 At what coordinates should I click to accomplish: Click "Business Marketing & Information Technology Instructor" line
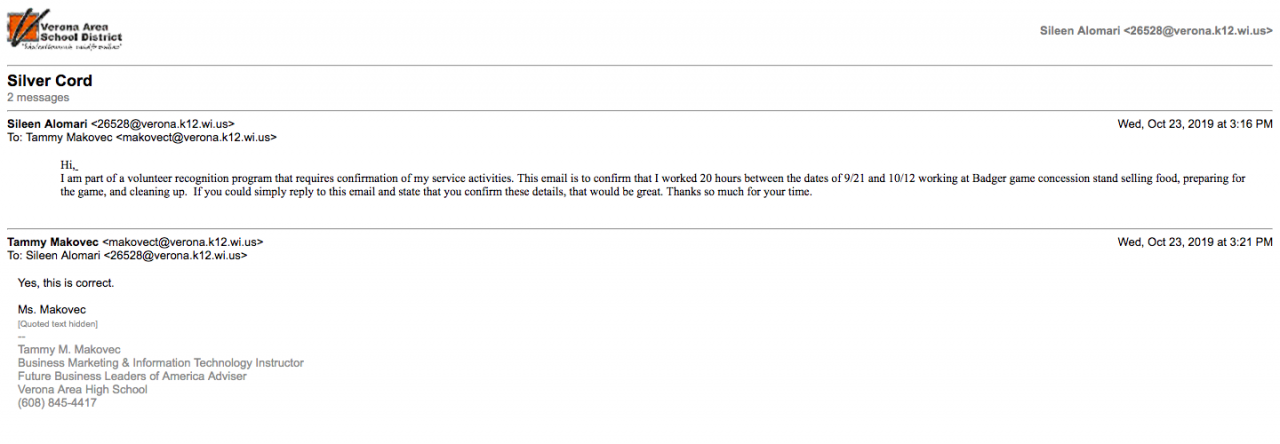(160, 363)
